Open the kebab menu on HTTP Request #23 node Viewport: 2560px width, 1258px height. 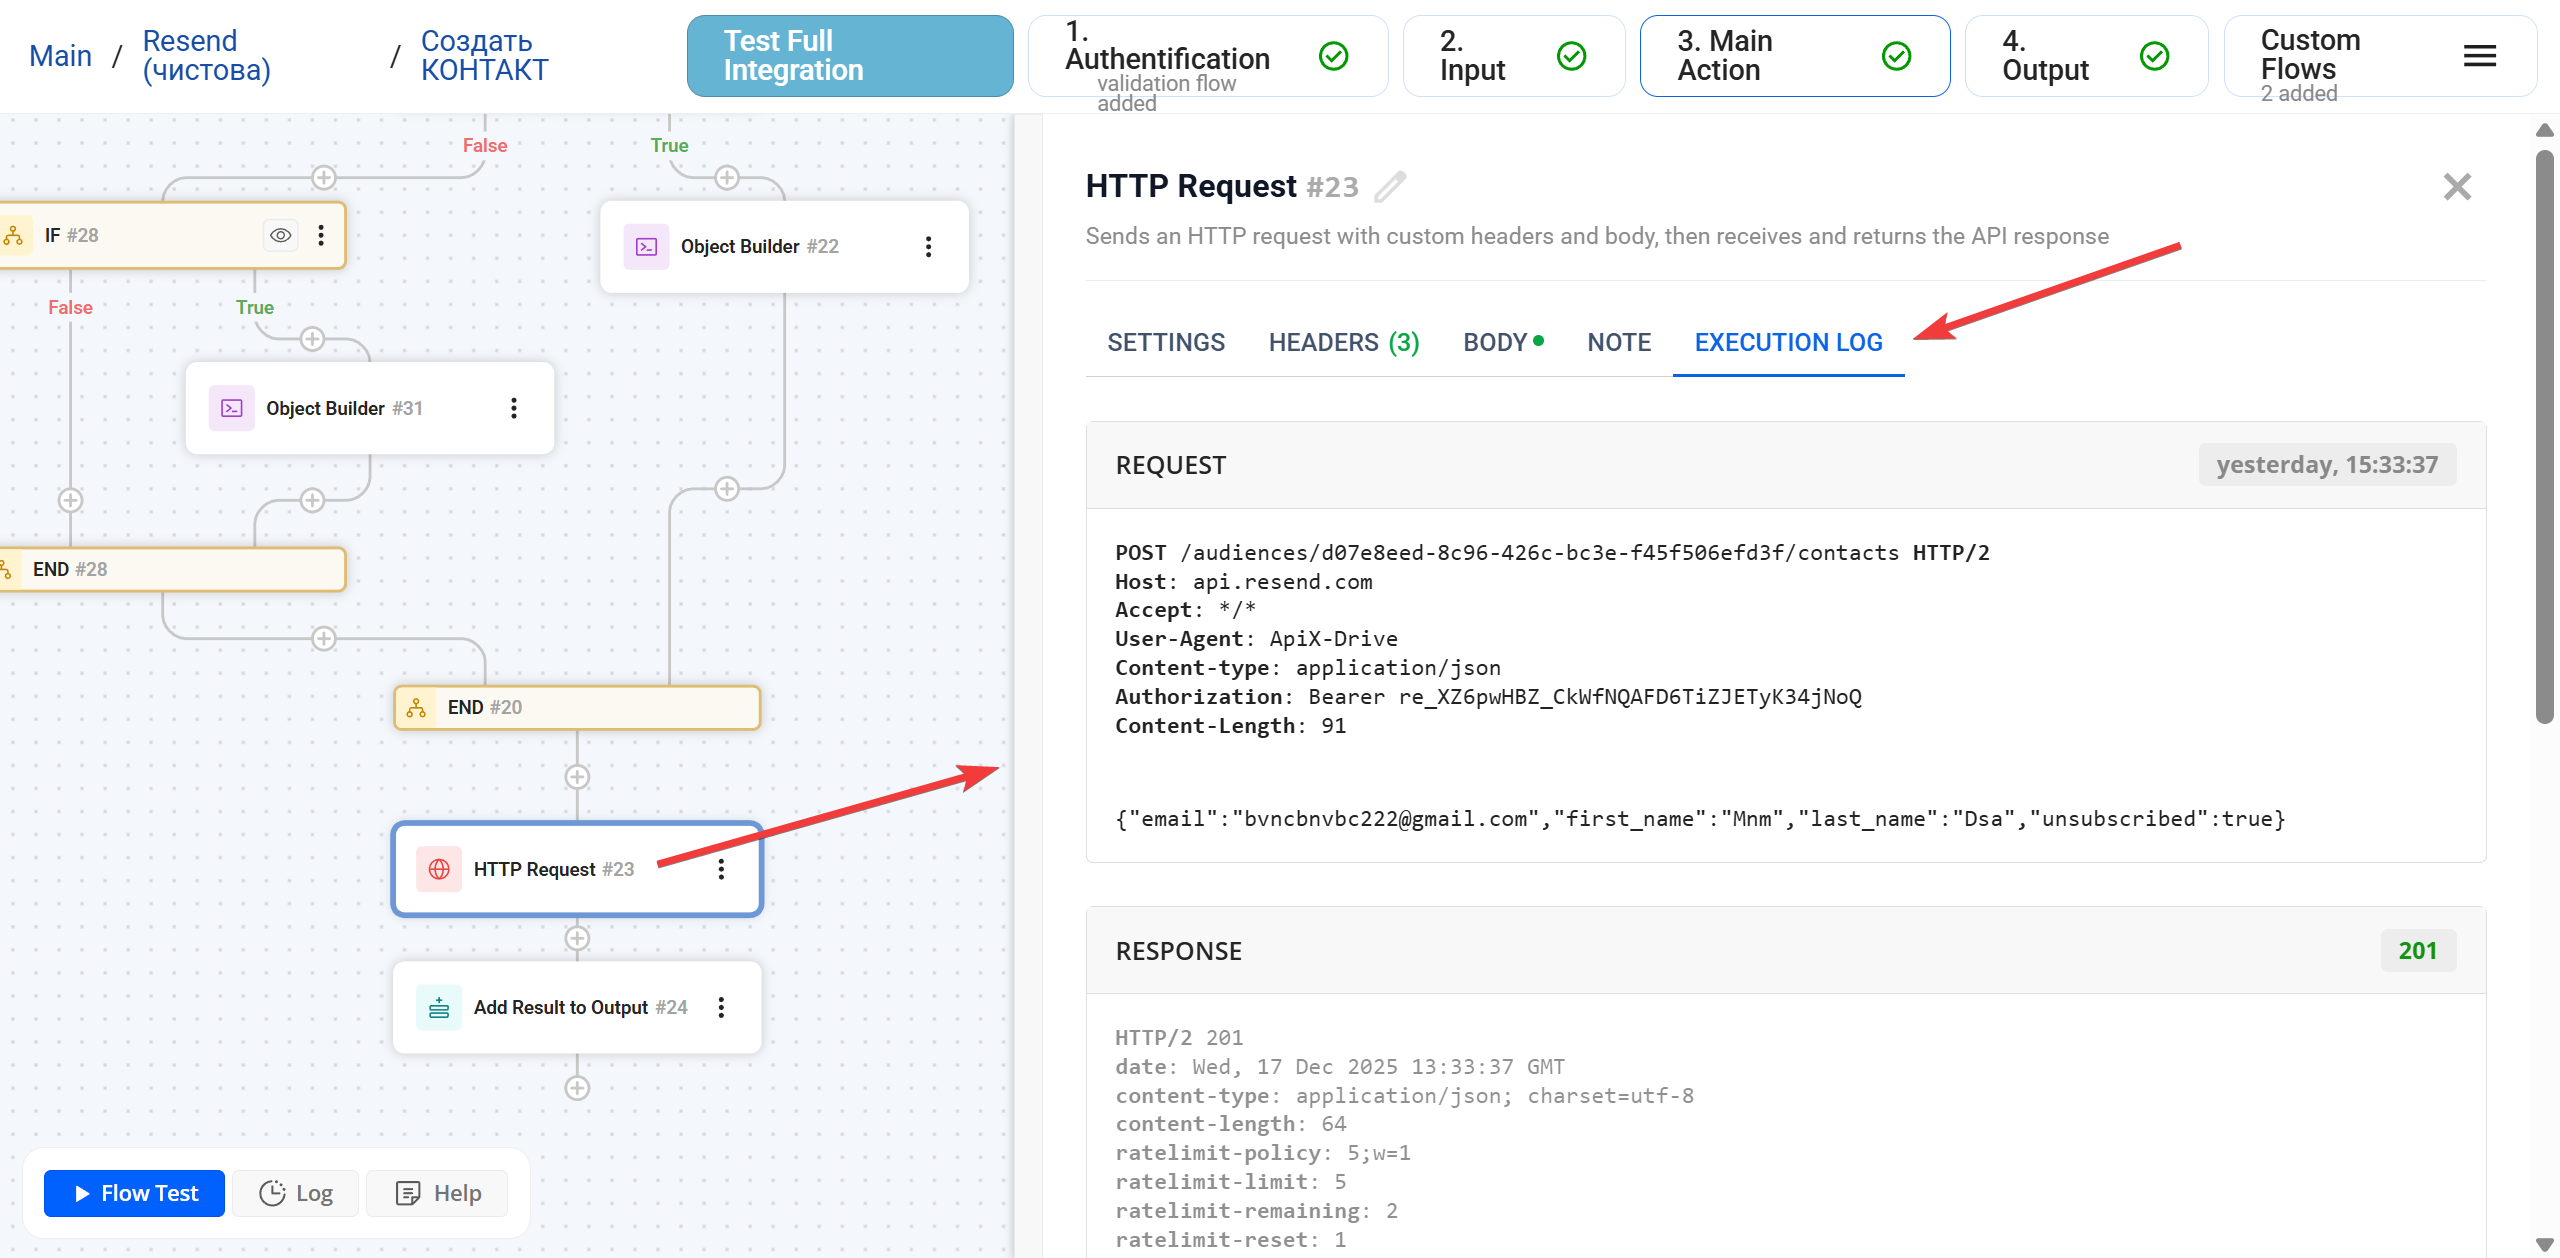(722, 869)
